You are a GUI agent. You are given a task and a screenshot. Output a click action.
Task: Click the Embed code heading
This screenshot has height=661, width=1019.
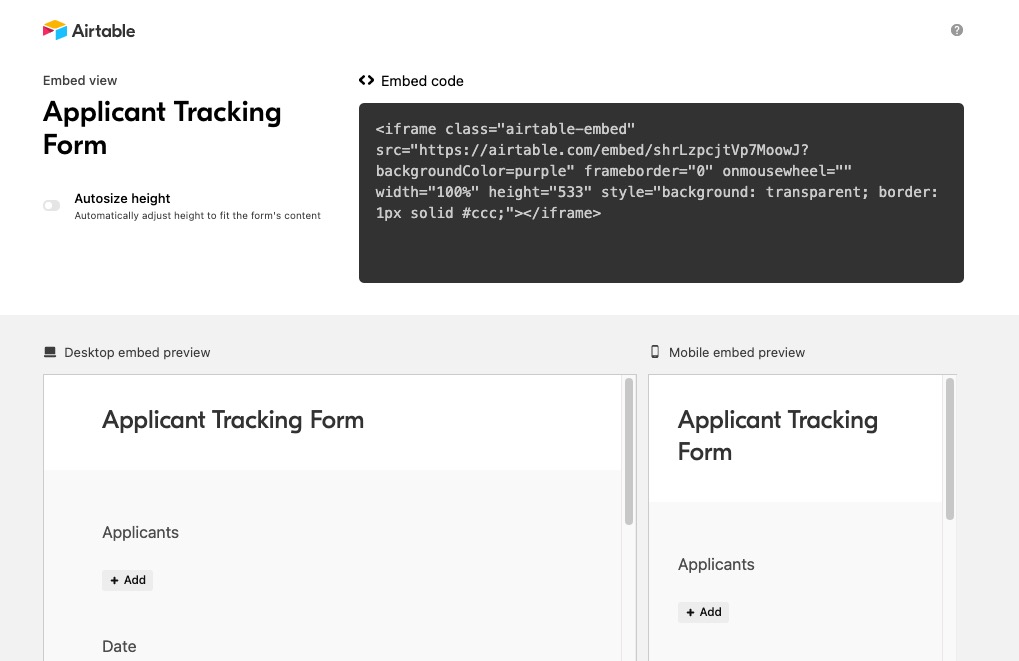pos(422,81)
